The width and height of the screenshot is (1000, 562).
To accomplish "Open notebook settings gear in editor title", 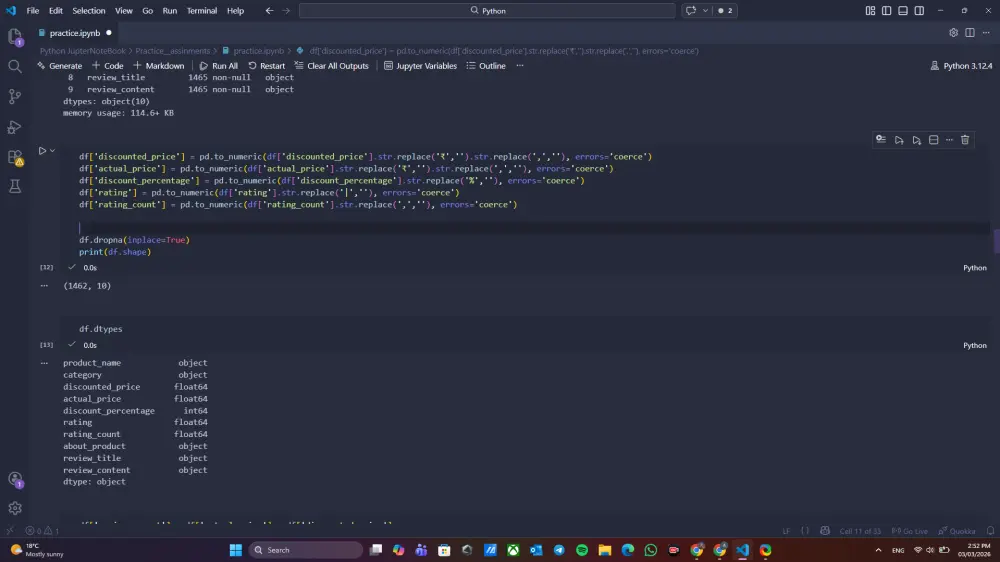I will [953, 33].
